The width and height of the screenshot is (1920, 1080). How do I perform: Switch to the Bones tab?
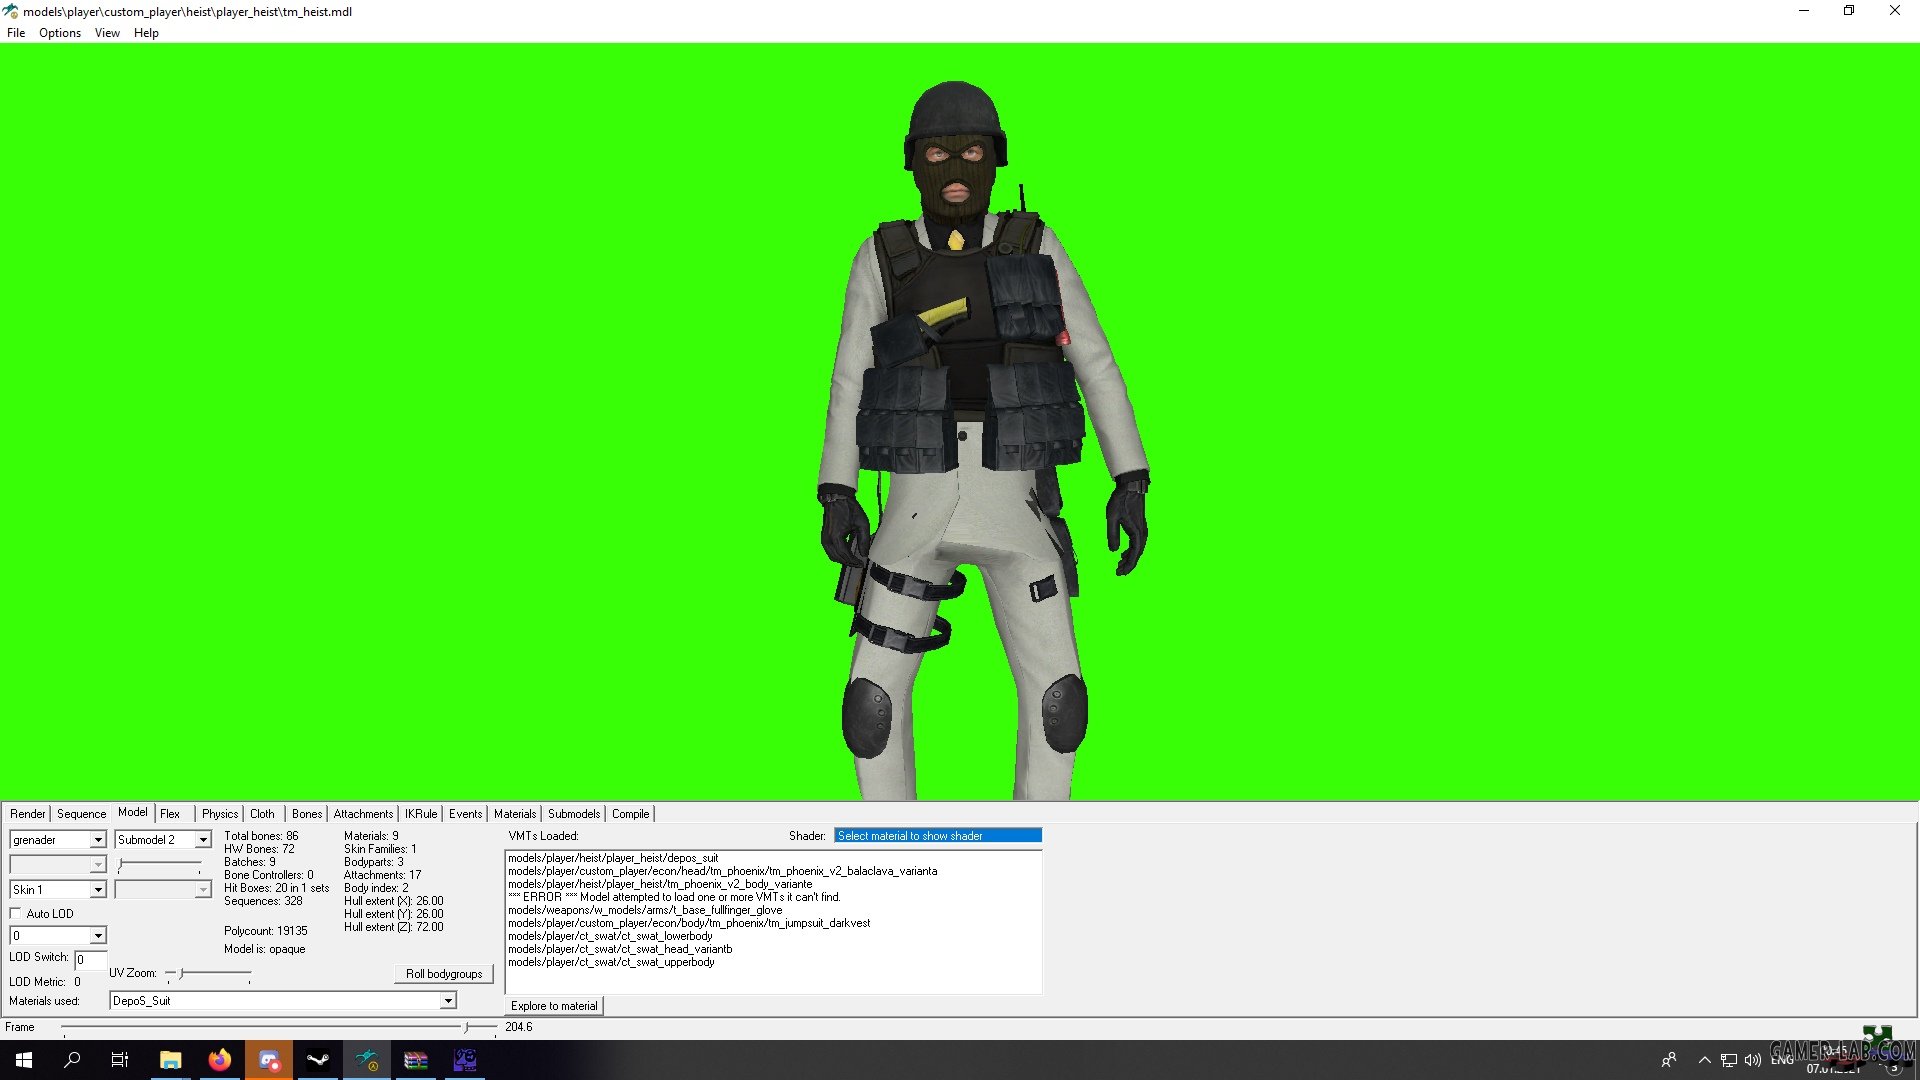[x=307, y=814]
